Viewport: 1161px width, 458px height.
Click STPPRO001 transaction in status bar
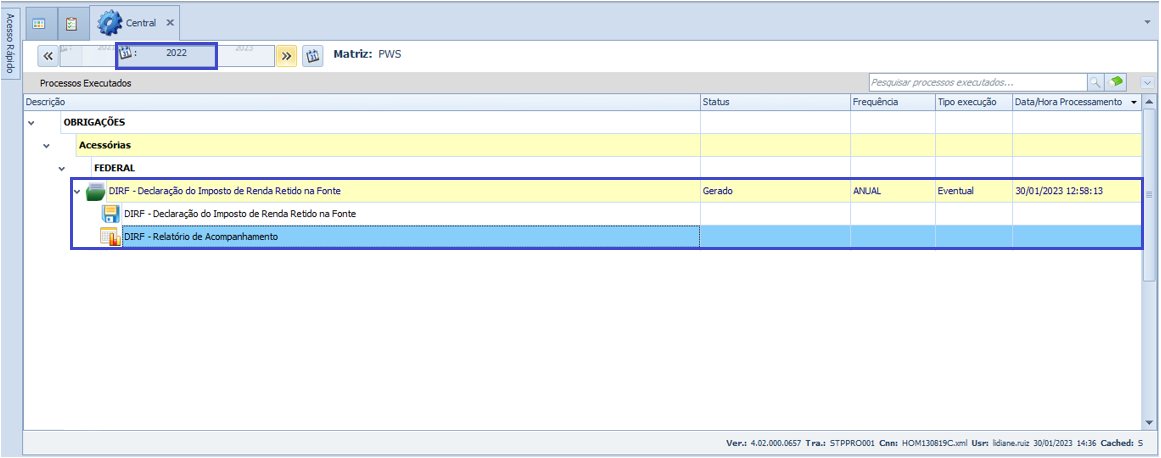click(x=851, y=443)
